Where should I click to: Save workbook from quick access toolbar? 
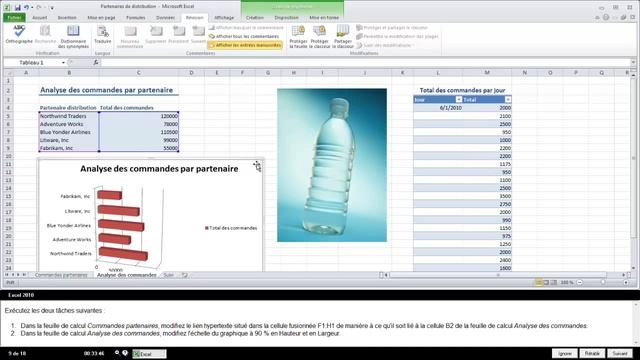[18, 7]
